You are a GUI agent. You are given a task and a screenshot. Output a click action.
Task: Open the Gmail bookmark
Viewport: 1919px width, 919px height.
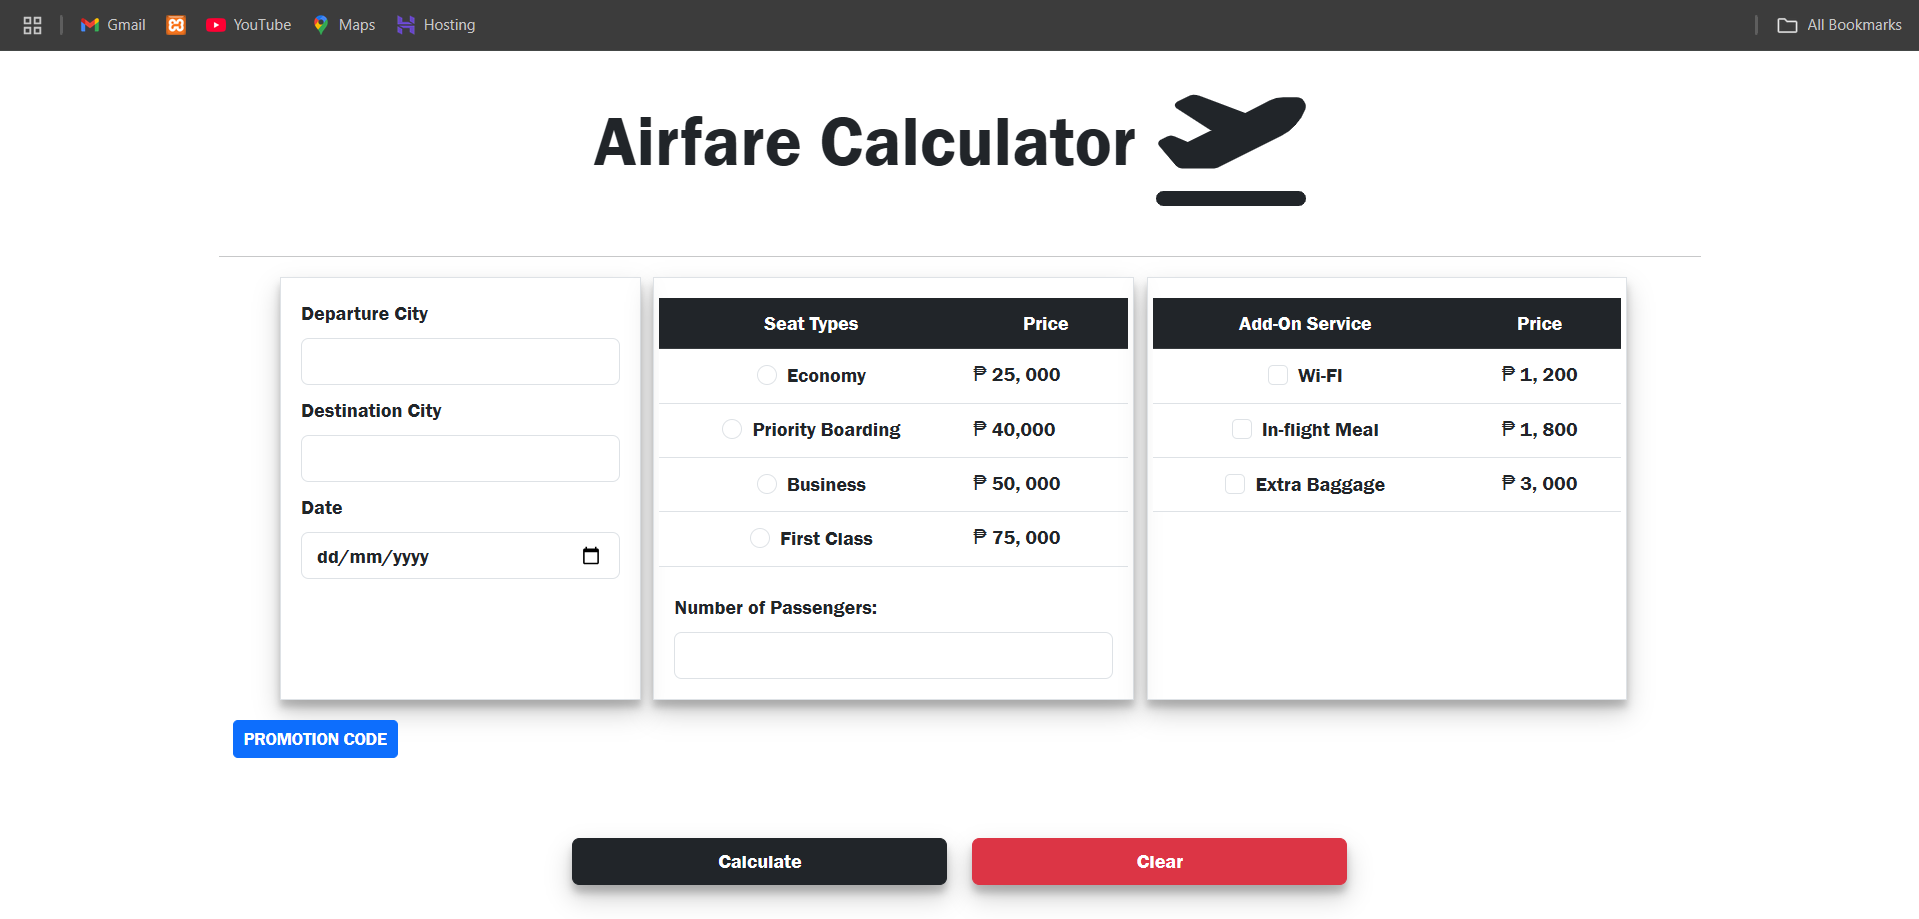(113, 25)
